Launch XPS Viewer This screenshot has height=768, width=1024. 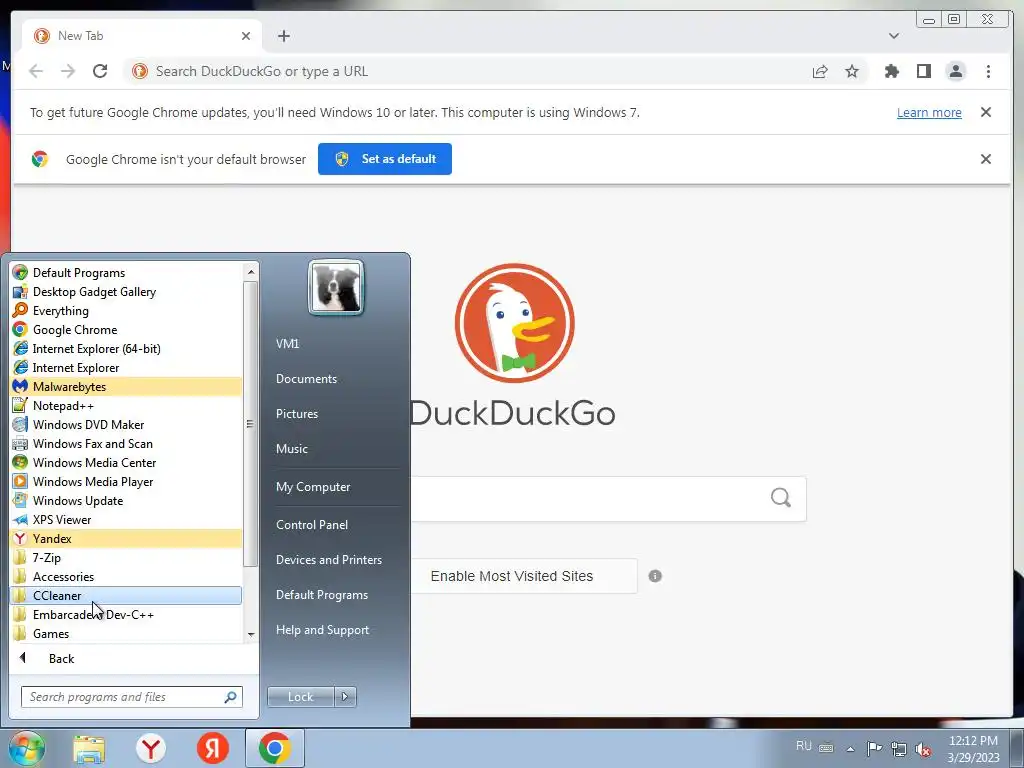[127, 519]
